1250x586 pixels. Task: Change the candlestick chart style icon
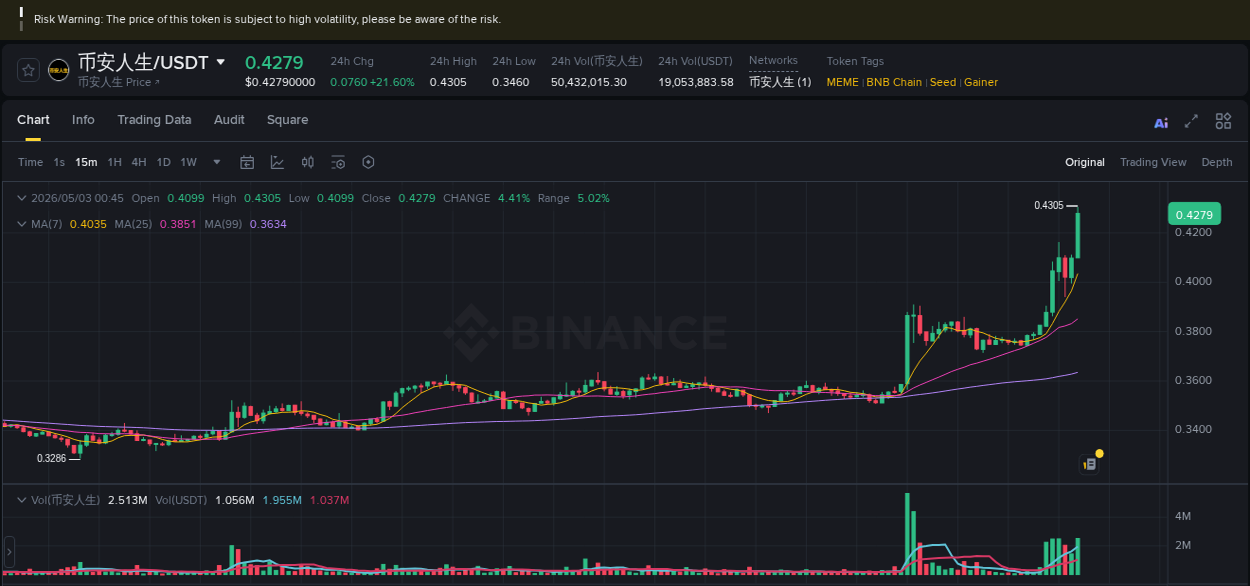pos(308,162)
